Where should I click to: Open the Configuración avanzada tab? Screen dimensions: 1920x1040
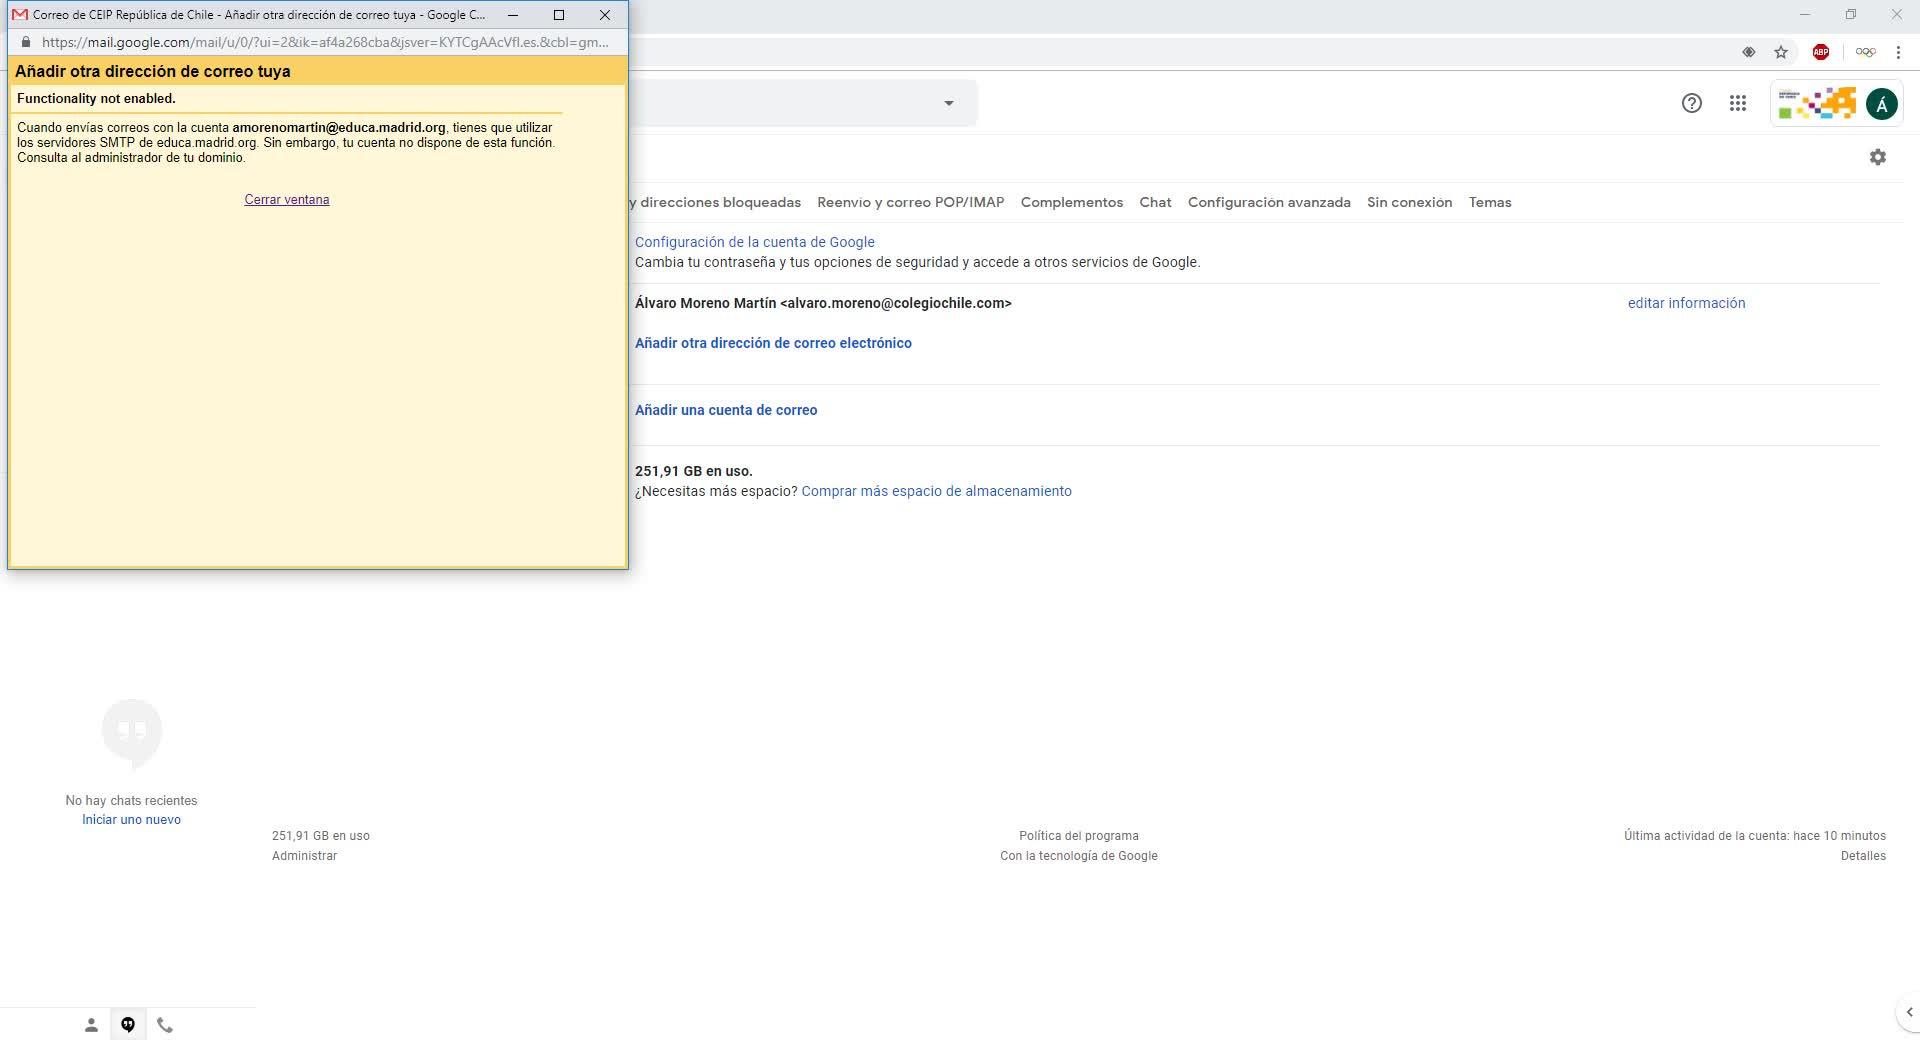(1268, 202)
